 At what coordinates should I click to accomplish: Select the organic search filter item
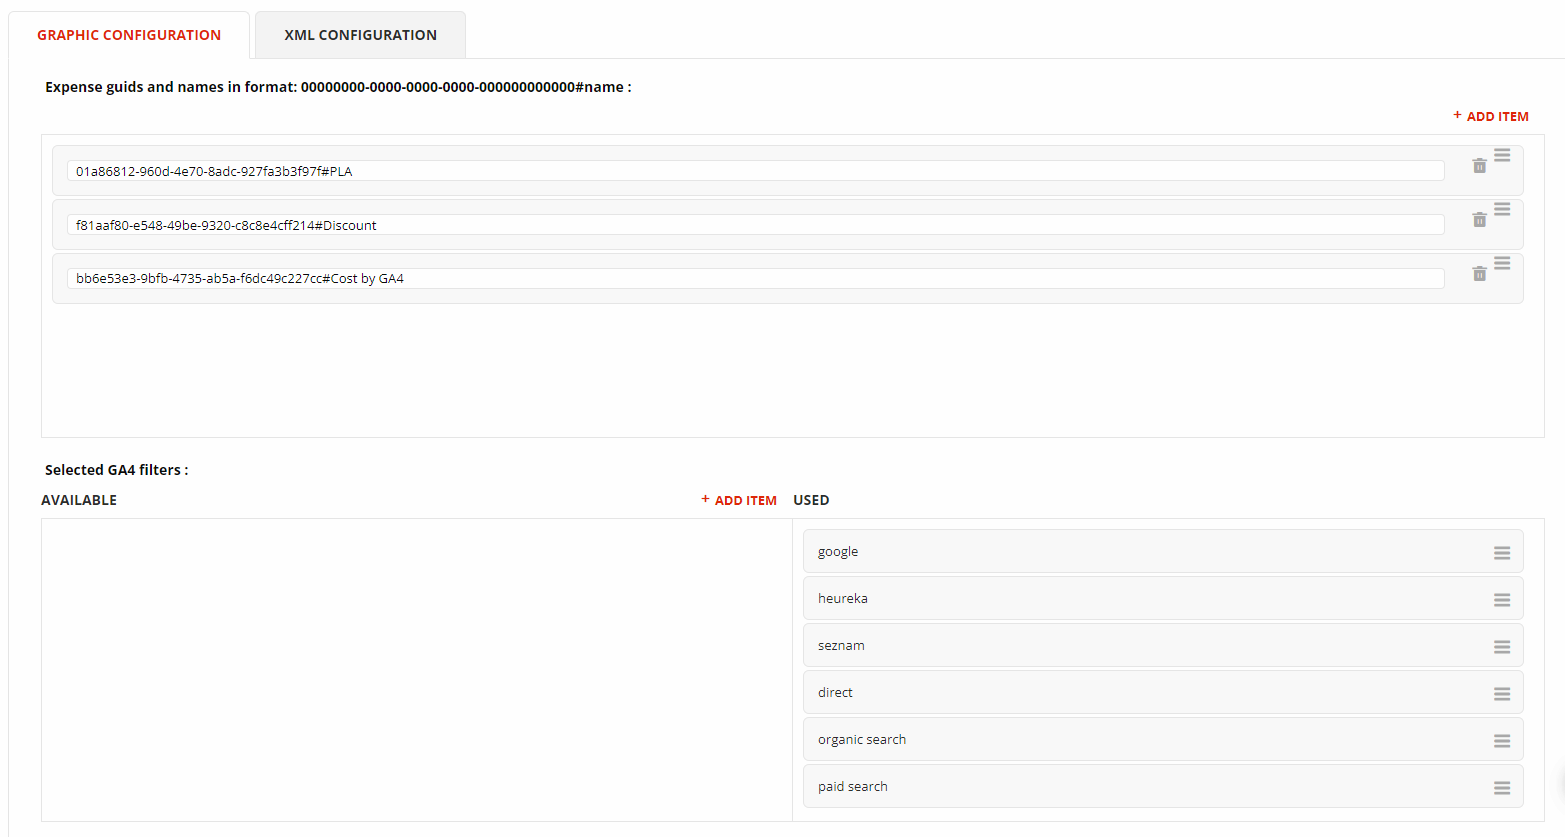tap(1163, 739)
